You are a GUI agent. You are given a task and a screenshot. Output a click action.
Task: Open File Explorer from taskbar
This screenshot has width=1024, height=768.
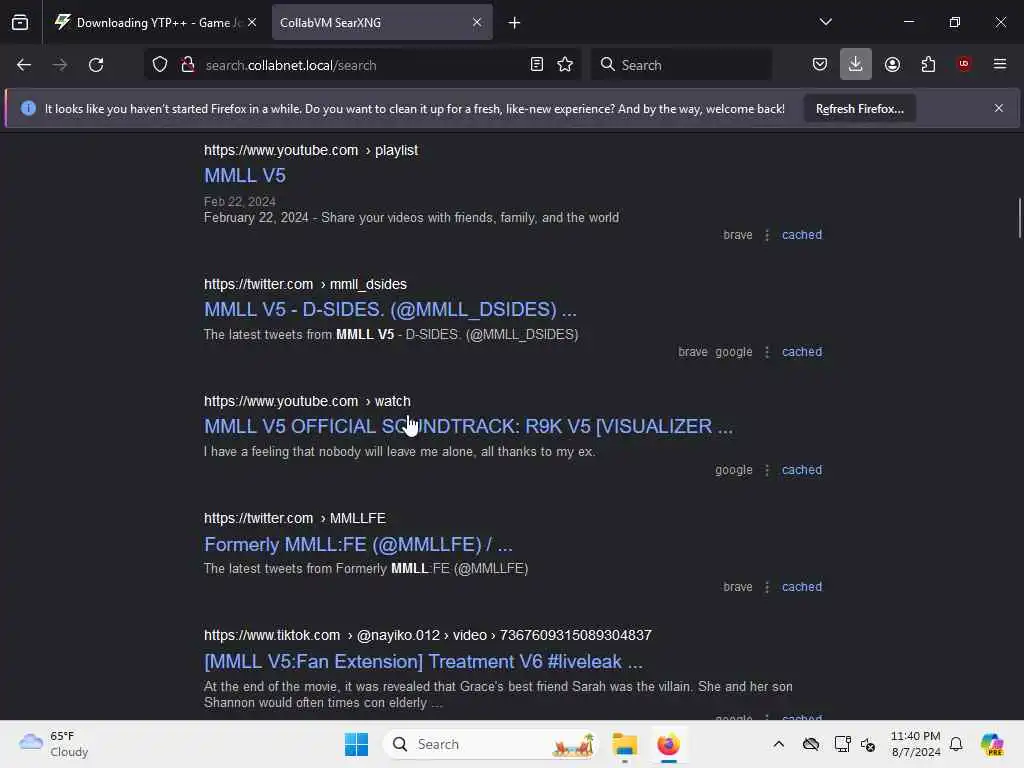[x=625, y=744]
